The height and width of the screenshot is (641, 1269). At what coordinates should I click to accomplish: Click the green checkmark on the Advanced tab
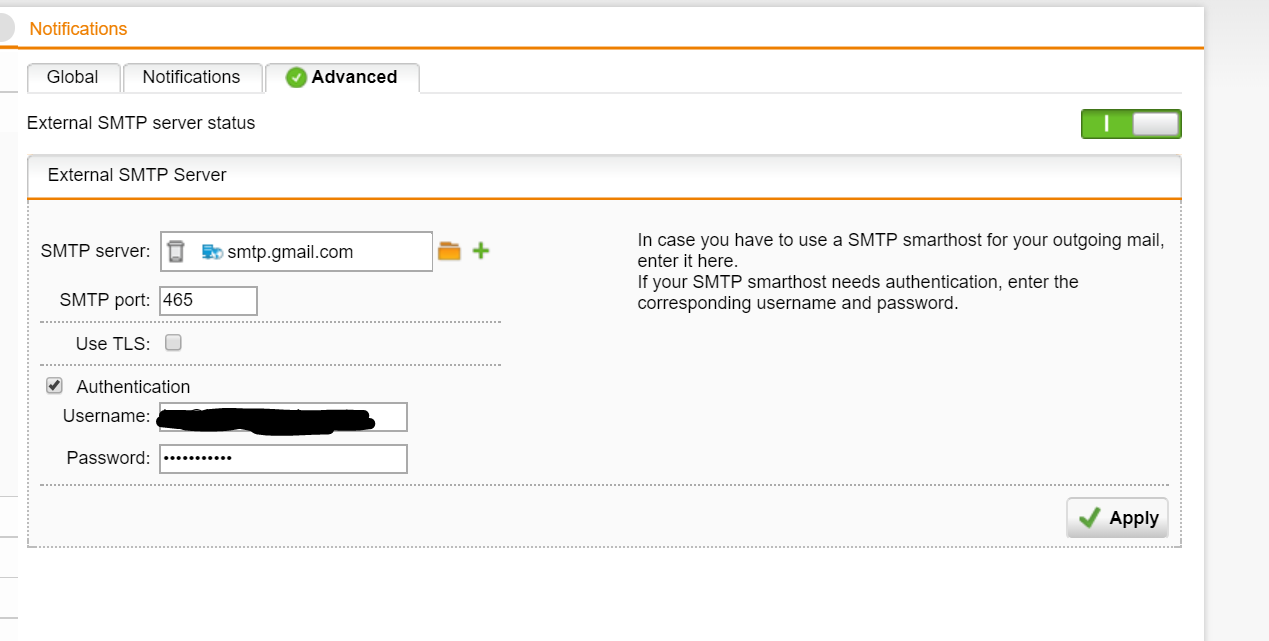pyautogui.click(x=296, y=77)
